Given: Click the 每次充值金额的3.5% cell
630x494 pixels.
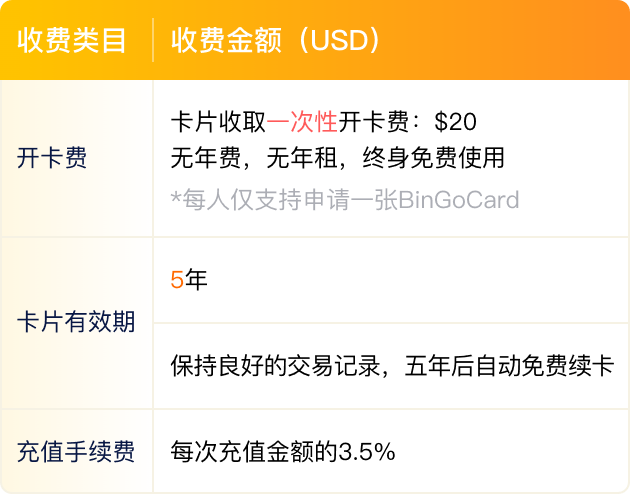Looking at the screenshot, I should coord(391,451).
